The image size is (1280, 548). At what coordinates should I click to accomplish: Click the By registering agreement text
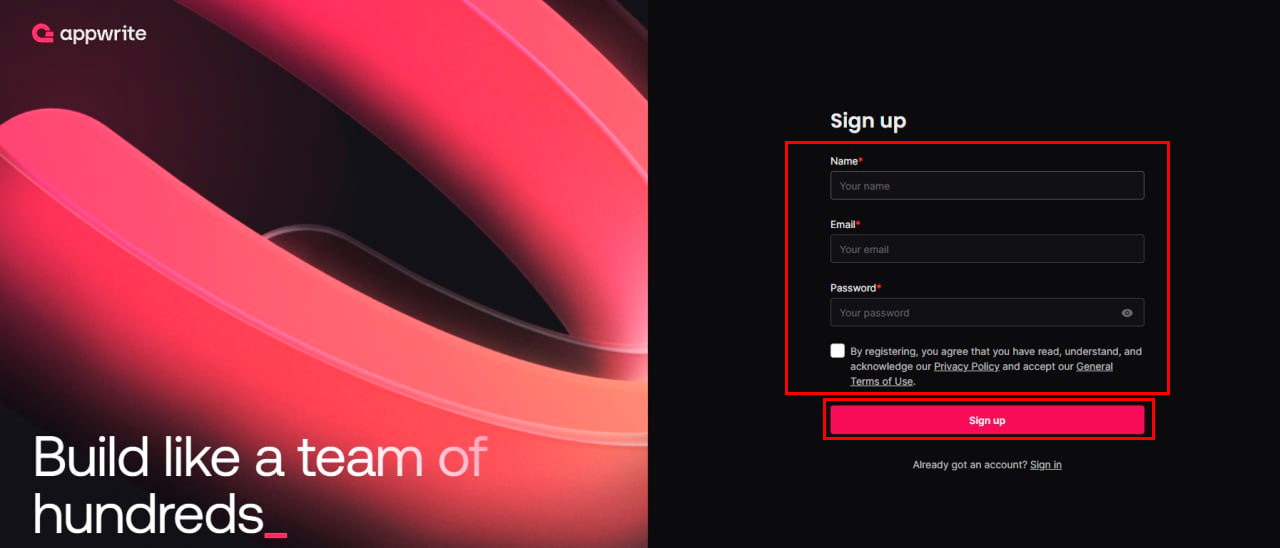coord(996,366)
